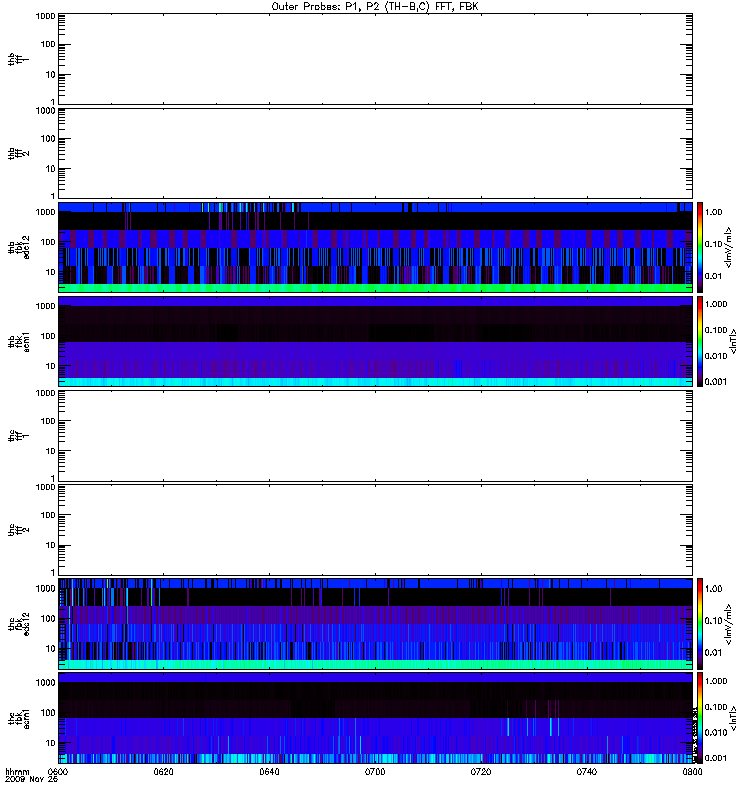This screenshot has width=750, height=800.
Task: Click the '1.00' label on thc edc12 color bar
Action: pos(713,589)
